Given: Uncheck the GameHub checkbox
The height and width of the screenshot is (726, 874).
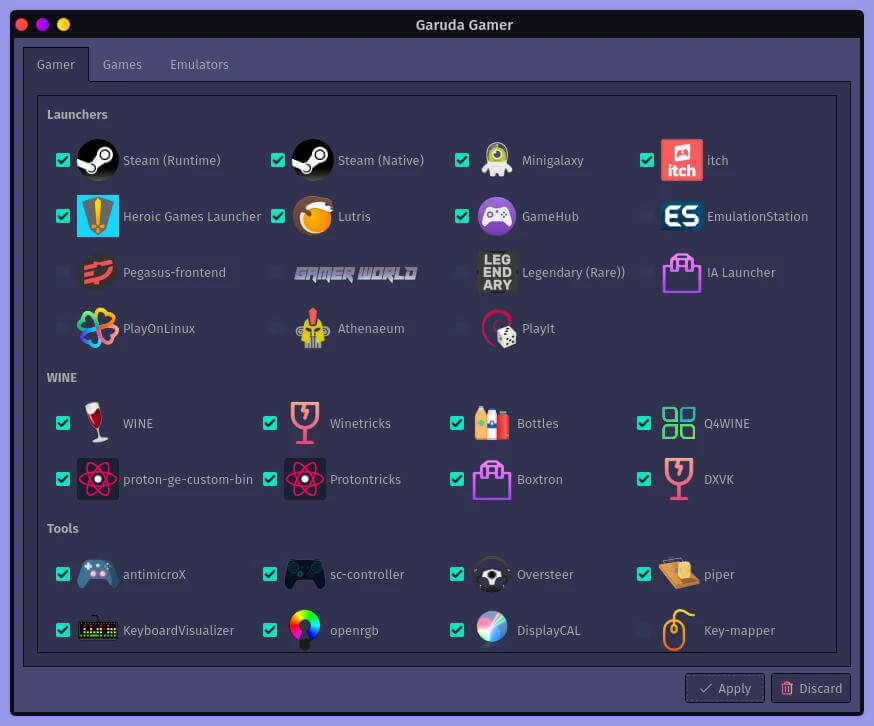Looking at the screenshot, I should (462, 216).
